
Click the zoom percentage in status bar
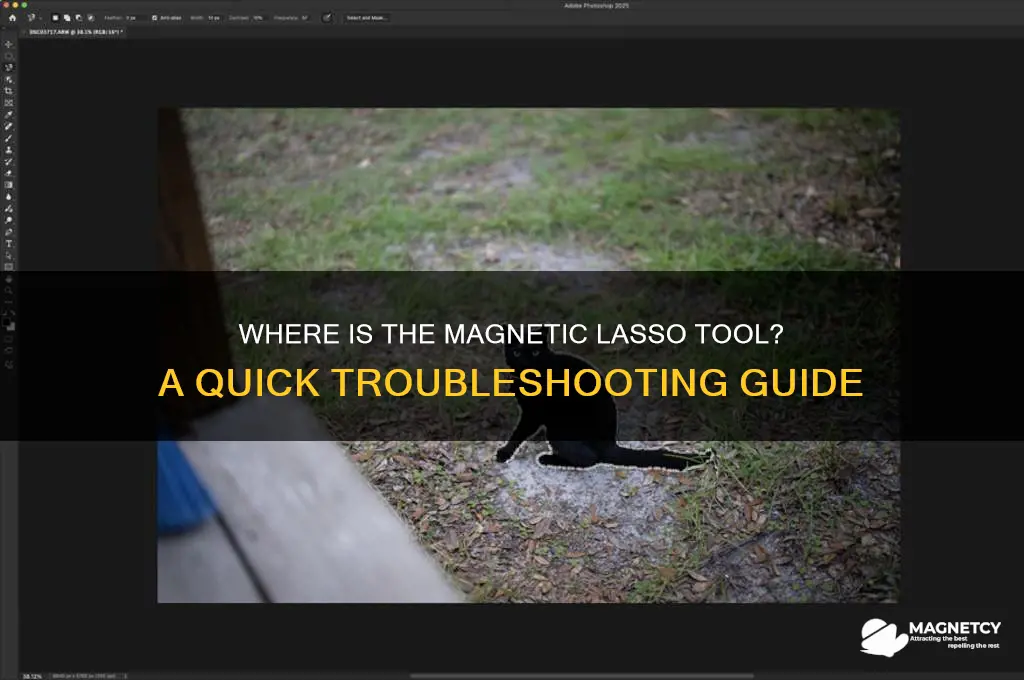(x=32, y=676)
